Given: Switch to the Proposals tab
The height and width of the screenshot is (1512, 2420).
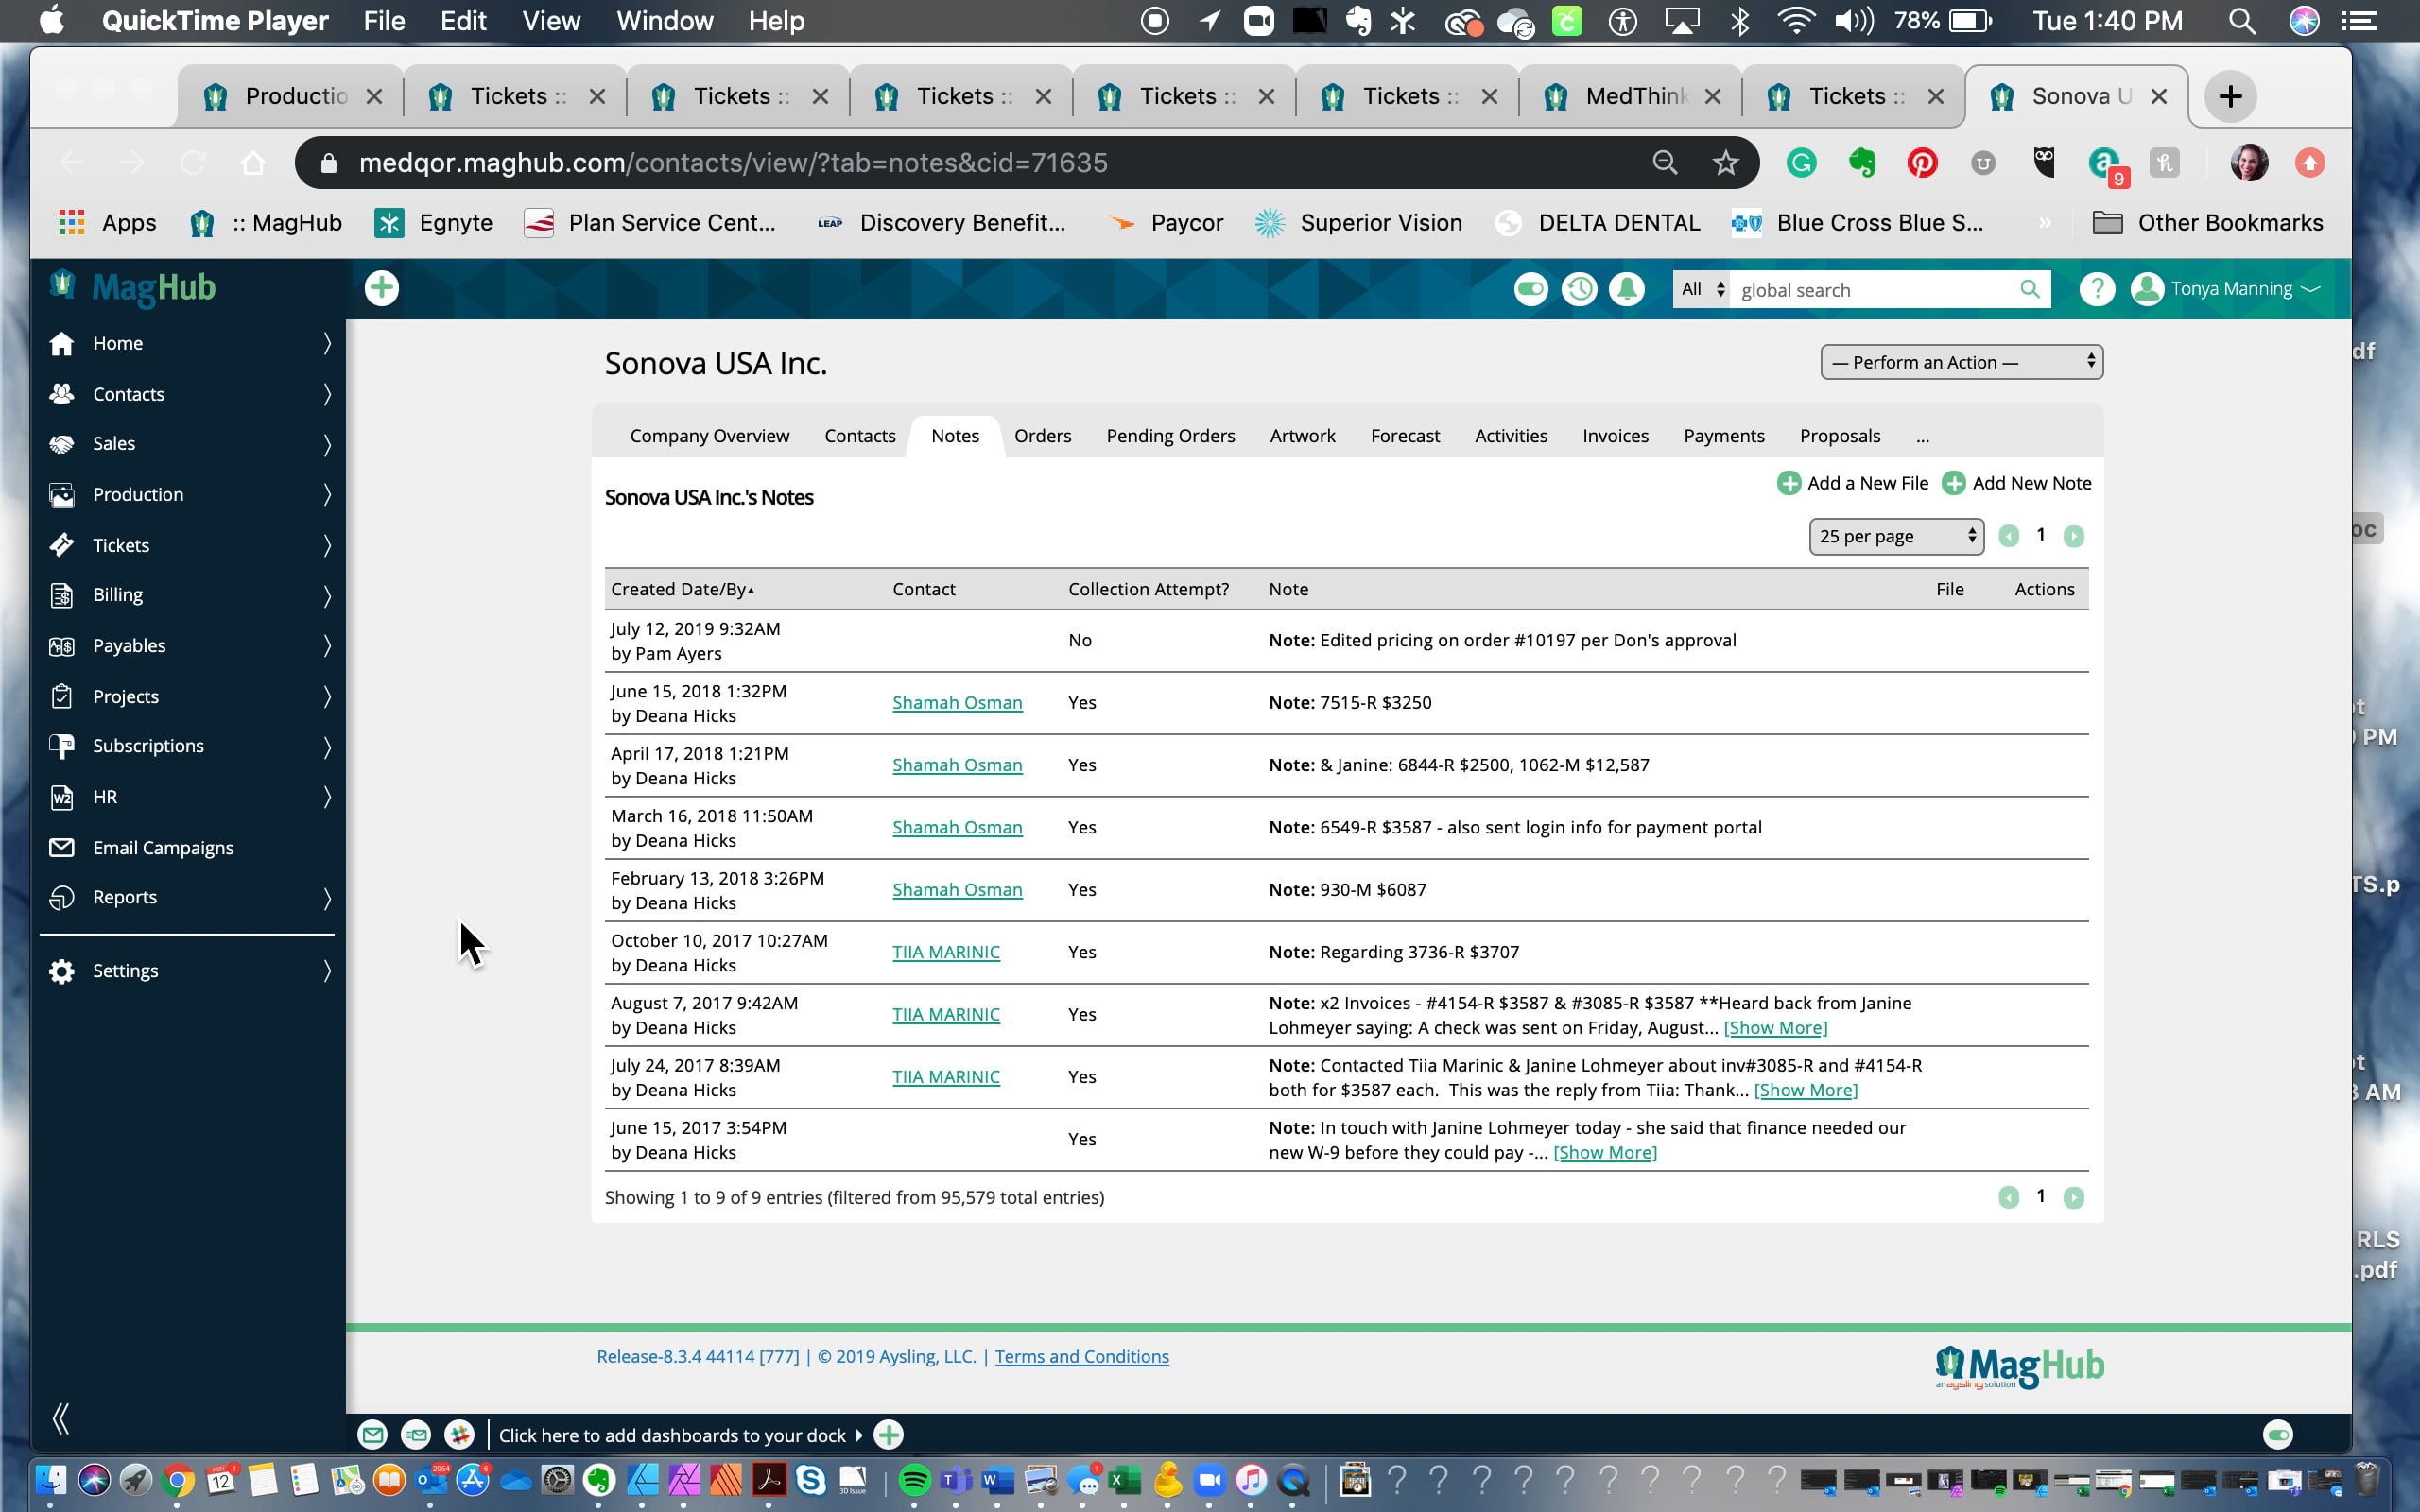Looking at the screenshot, I should click(x=1840, y=436).
